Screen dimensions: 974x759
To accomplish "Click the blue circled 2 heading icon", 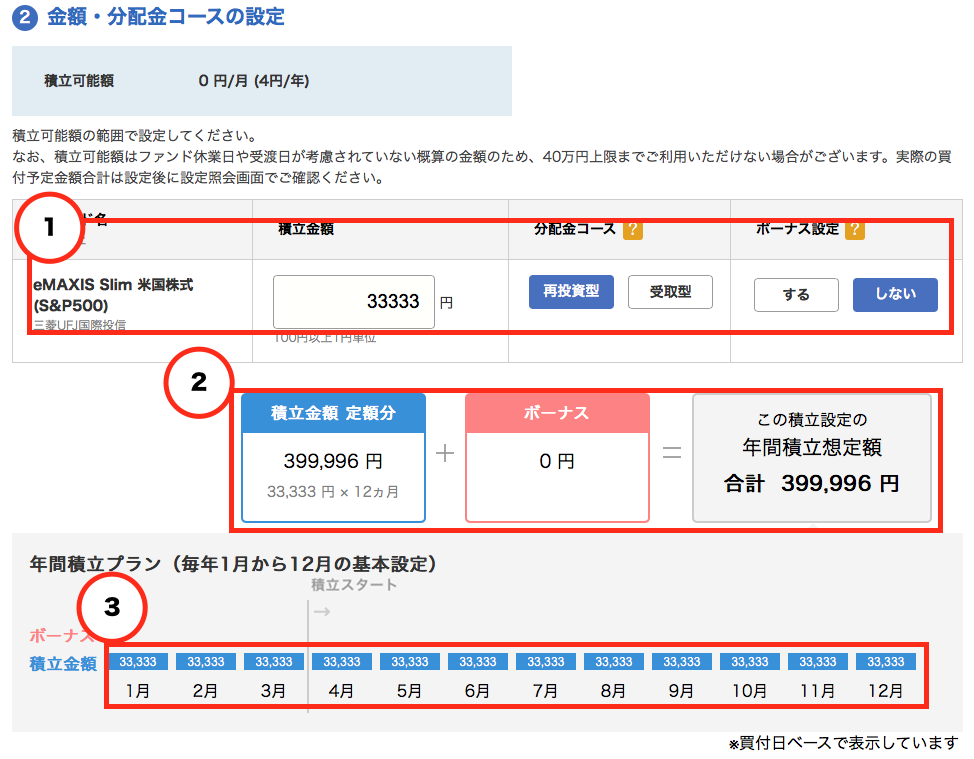I will coord(24,18).
